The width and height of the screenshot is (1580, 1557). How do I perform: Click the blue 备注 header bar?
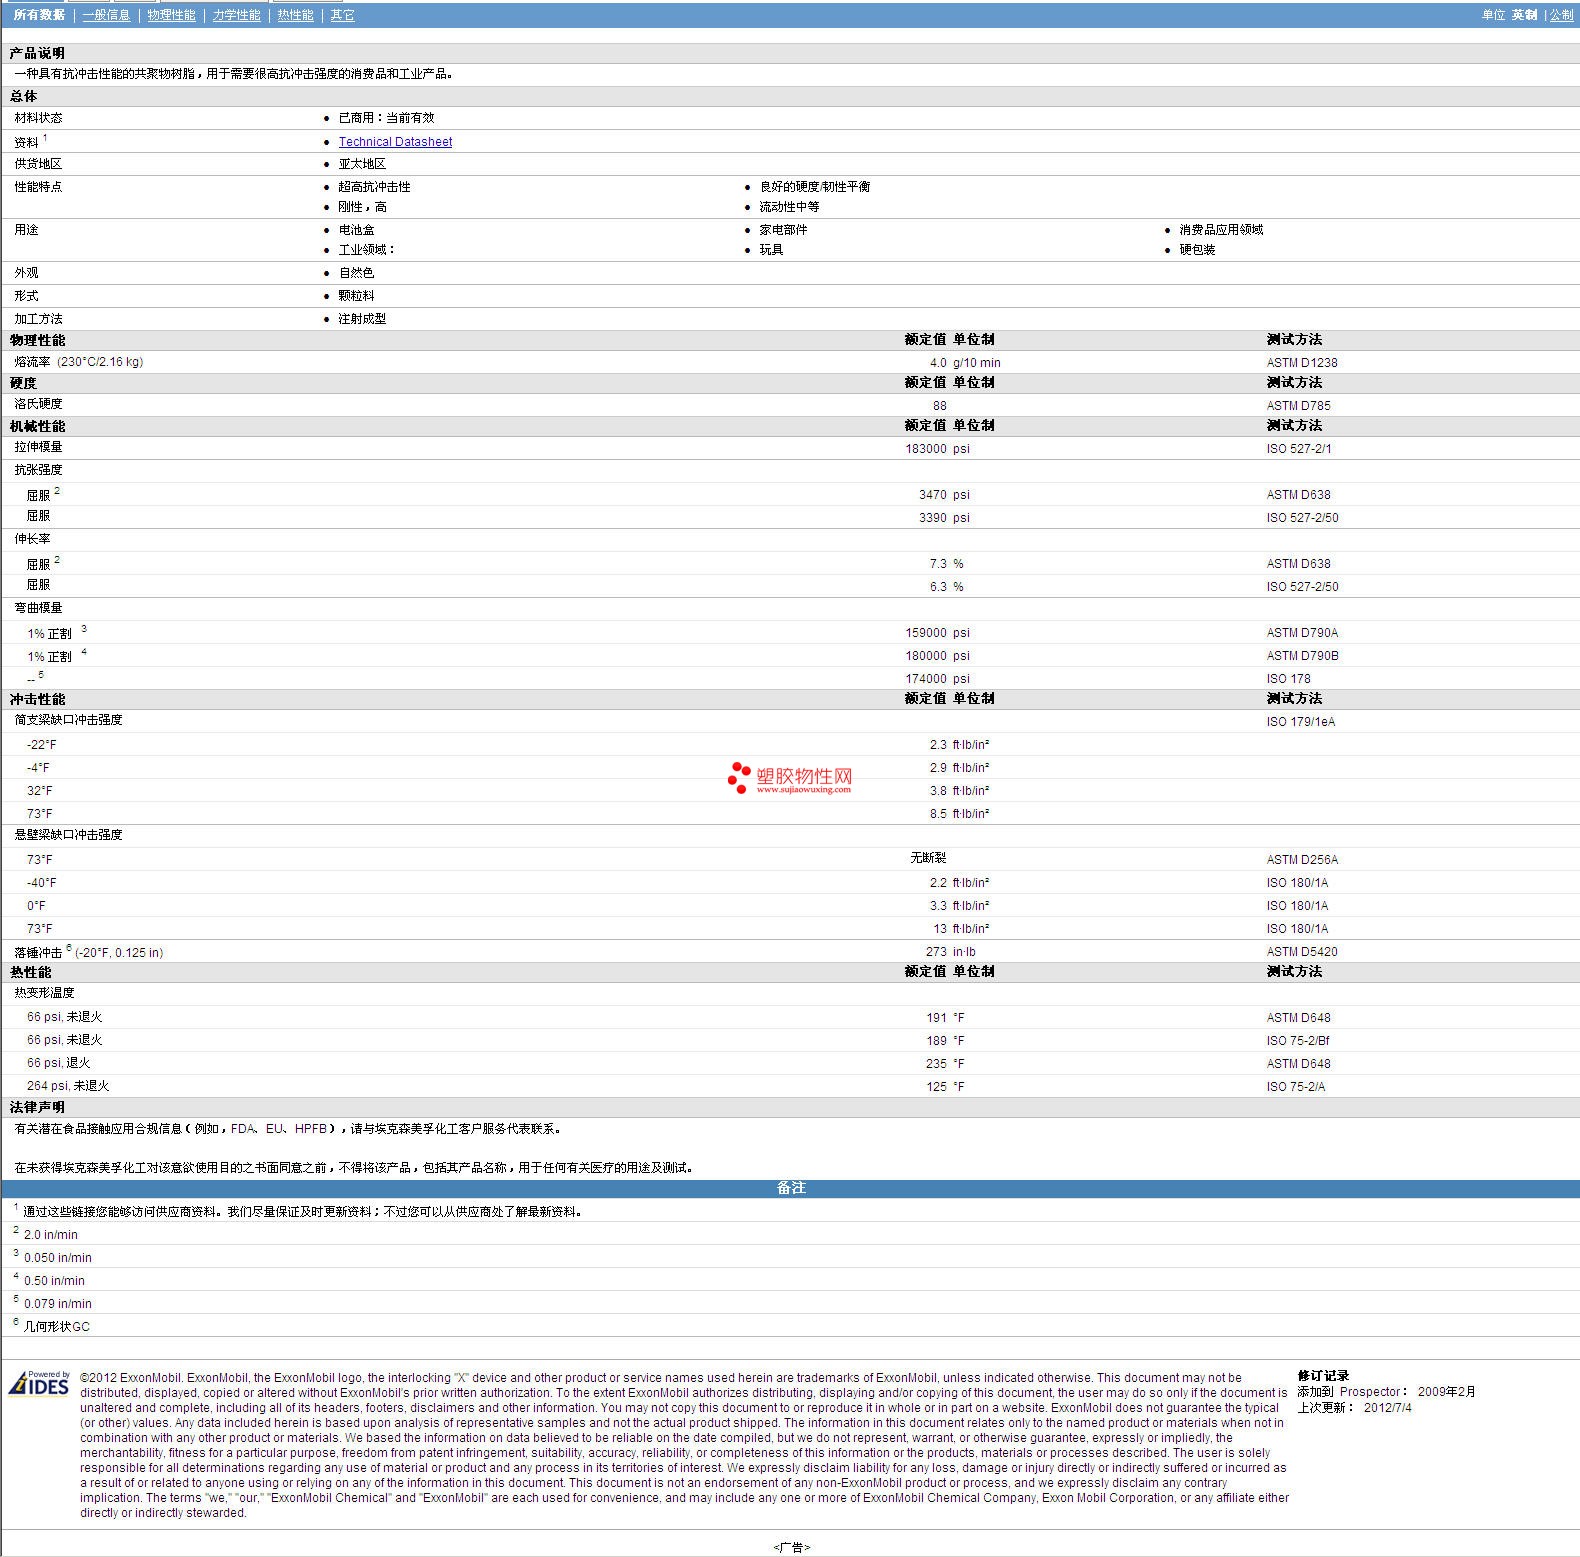pos(790,1188)
